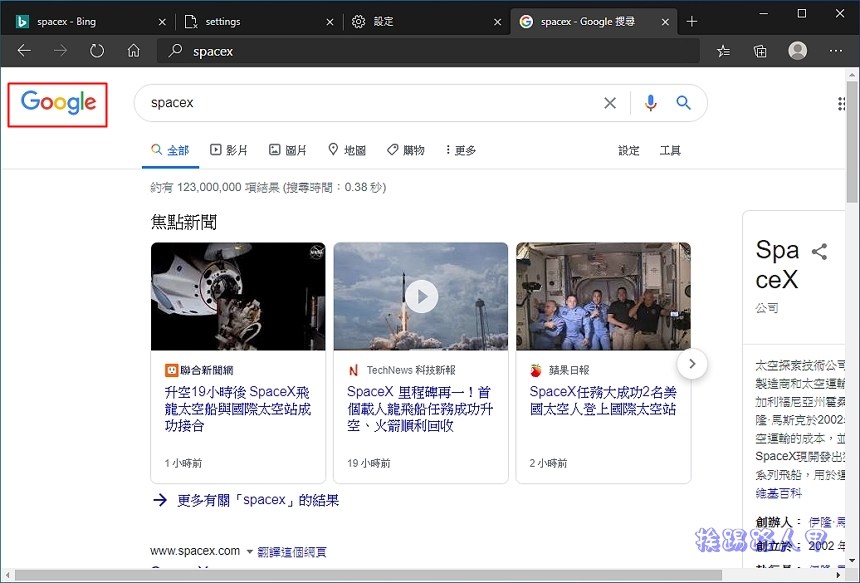Image resolution: width=860 pixels, height=583 pixels.
Task: Switch to the 設定 browser tab
Action: 426,21
